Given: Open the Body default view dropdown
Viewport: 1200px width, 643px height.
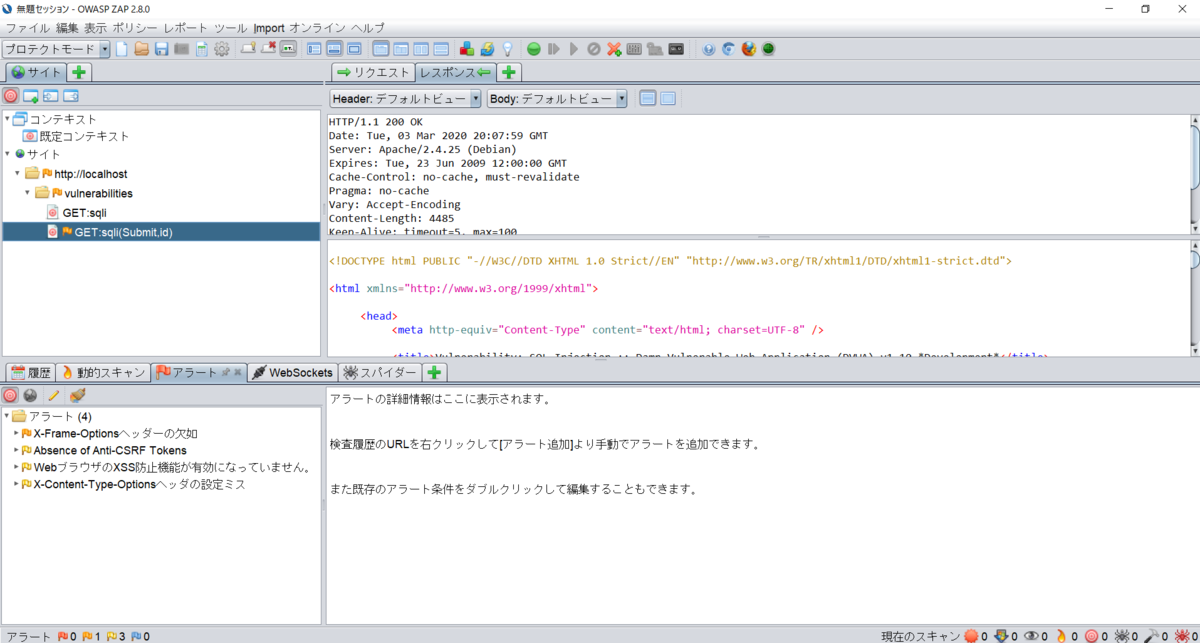Looking at the screenshot, I should pos(622,99).
